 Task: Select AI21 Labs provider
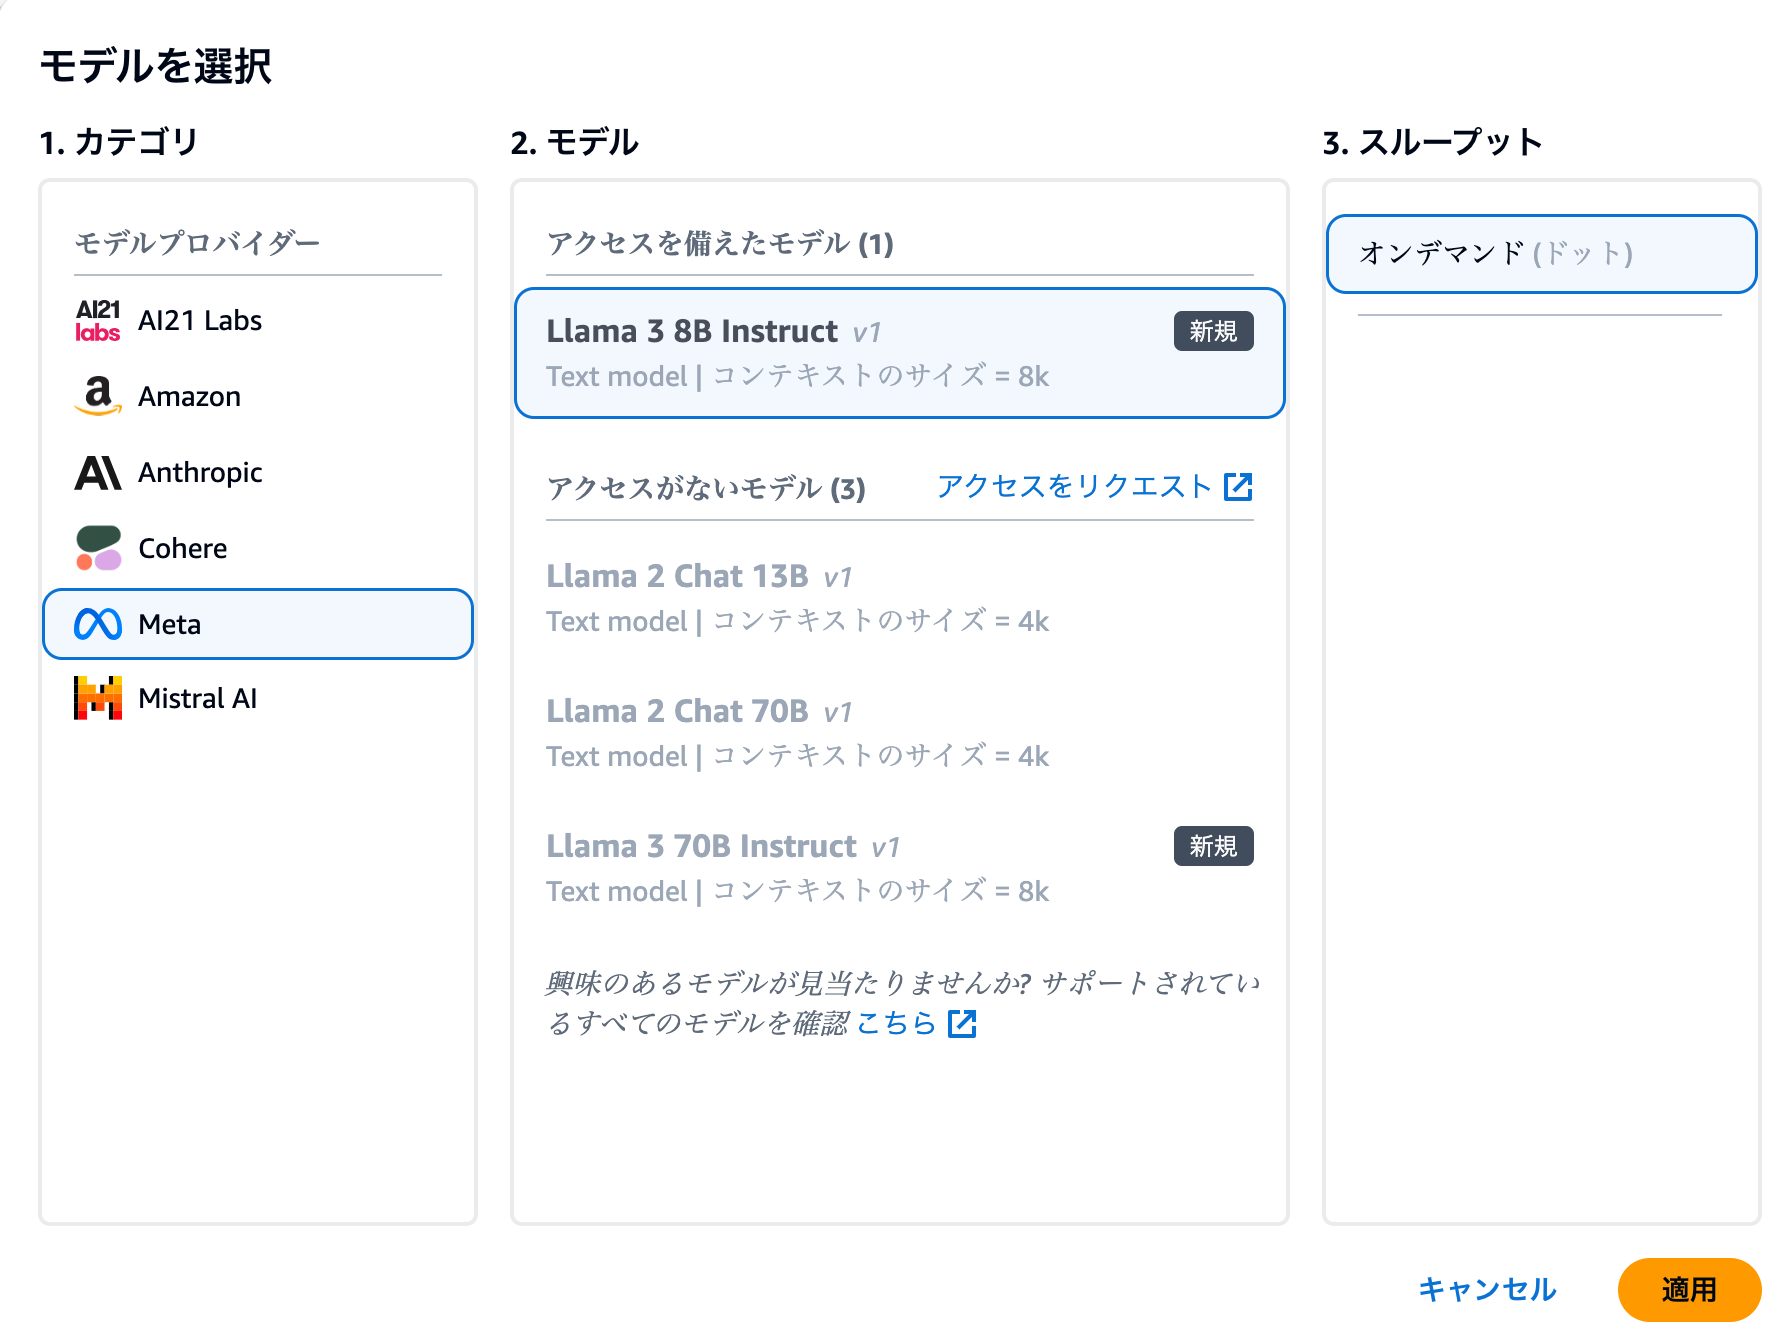click(258, 320)
